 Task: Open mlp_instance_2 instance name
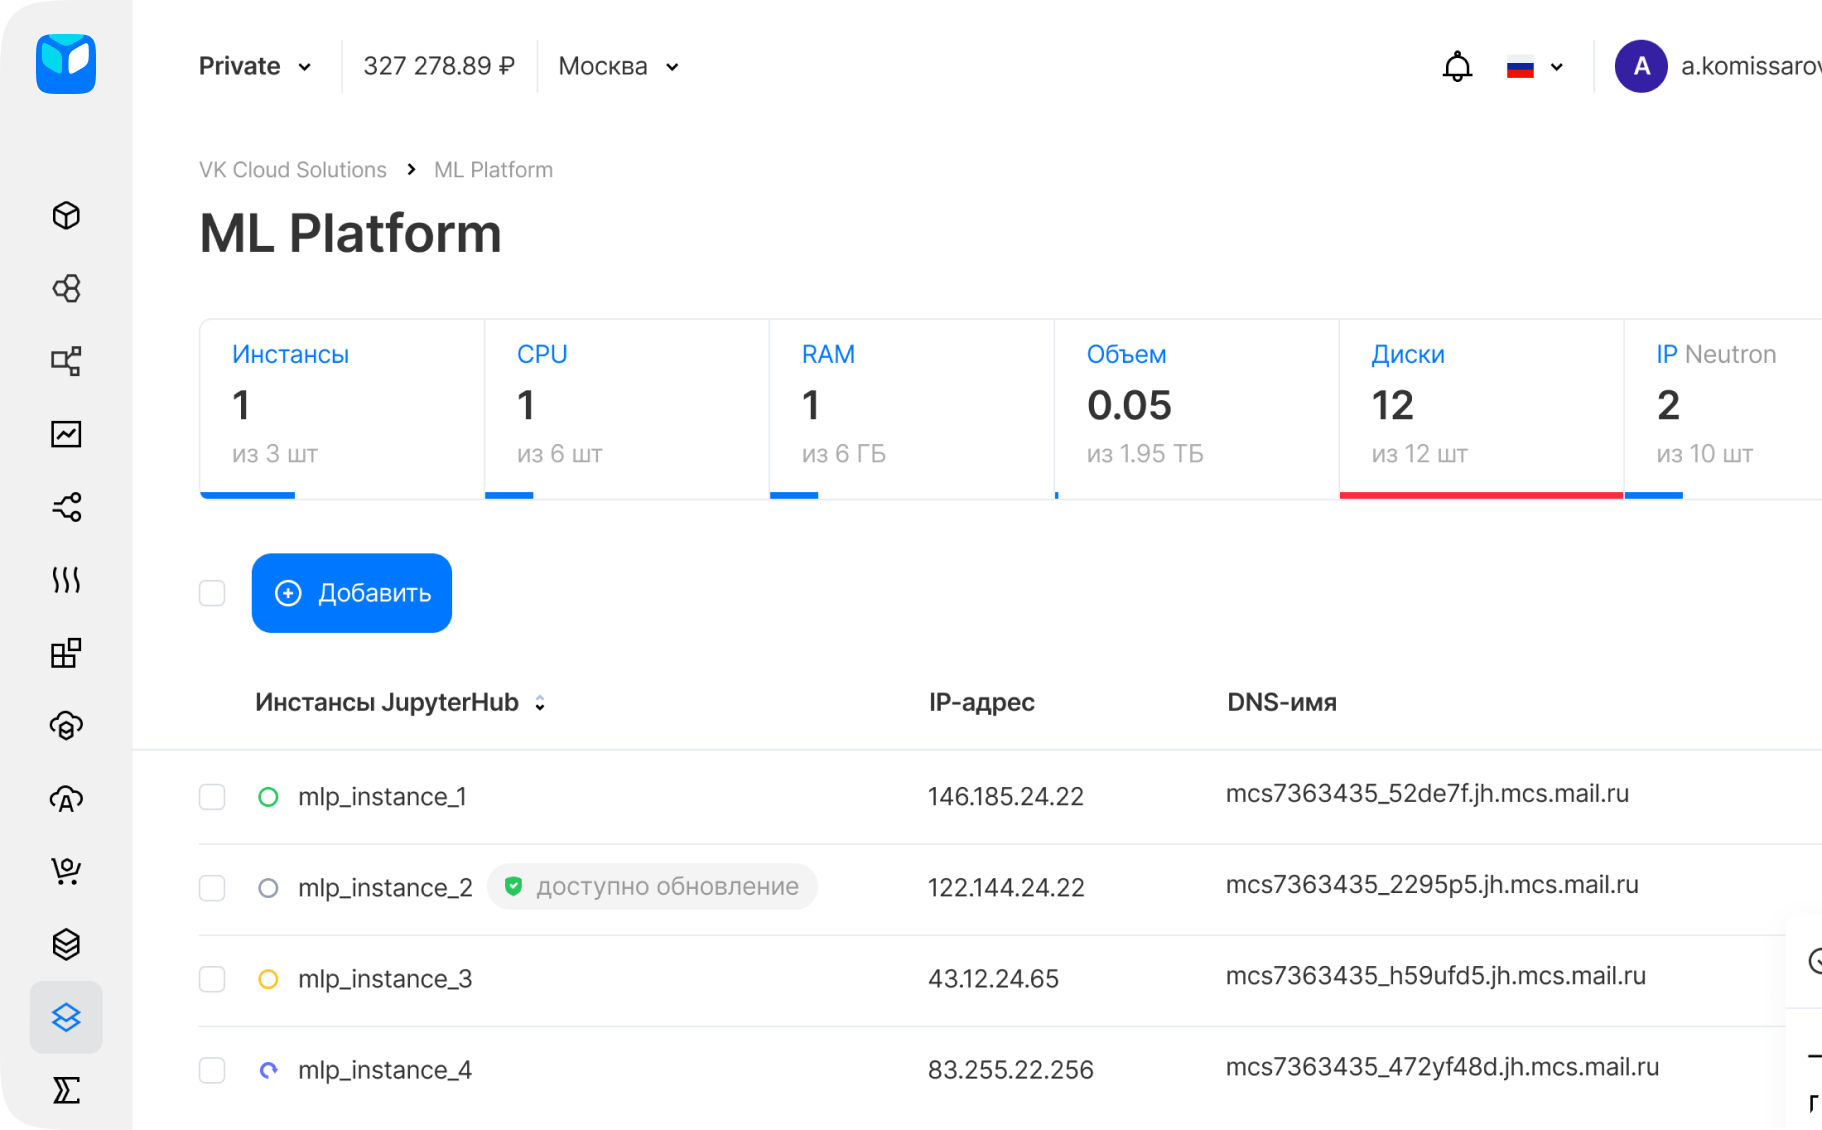pos(385,888)
